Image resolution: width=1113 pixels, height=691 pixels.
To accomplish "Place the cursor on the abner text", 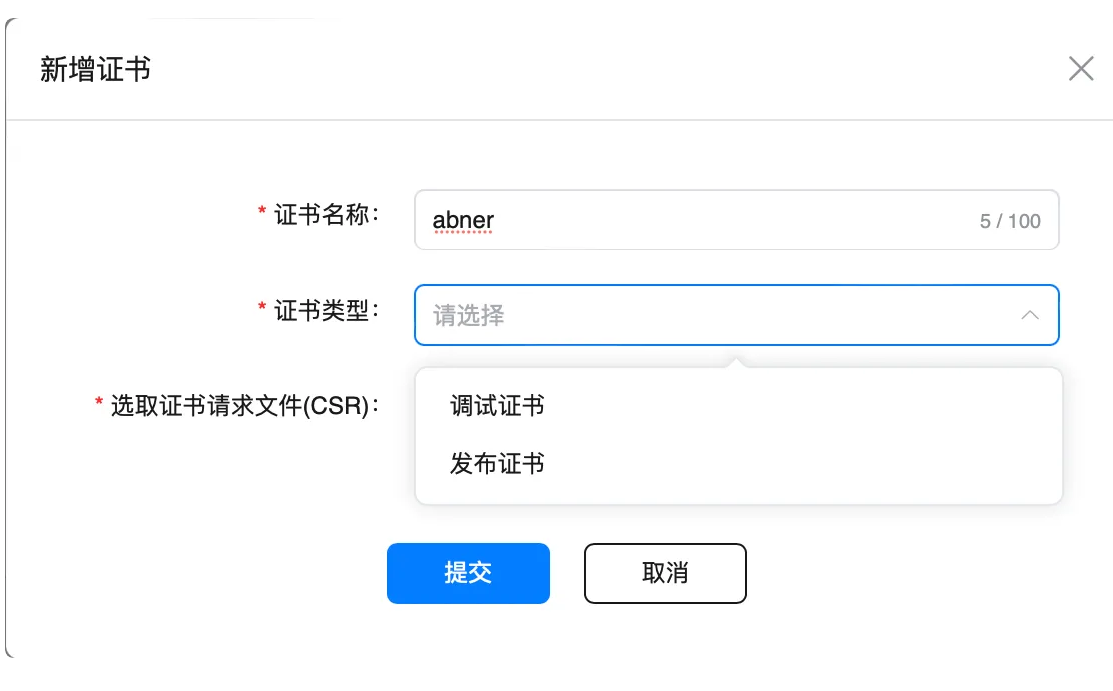I will 463,220.
